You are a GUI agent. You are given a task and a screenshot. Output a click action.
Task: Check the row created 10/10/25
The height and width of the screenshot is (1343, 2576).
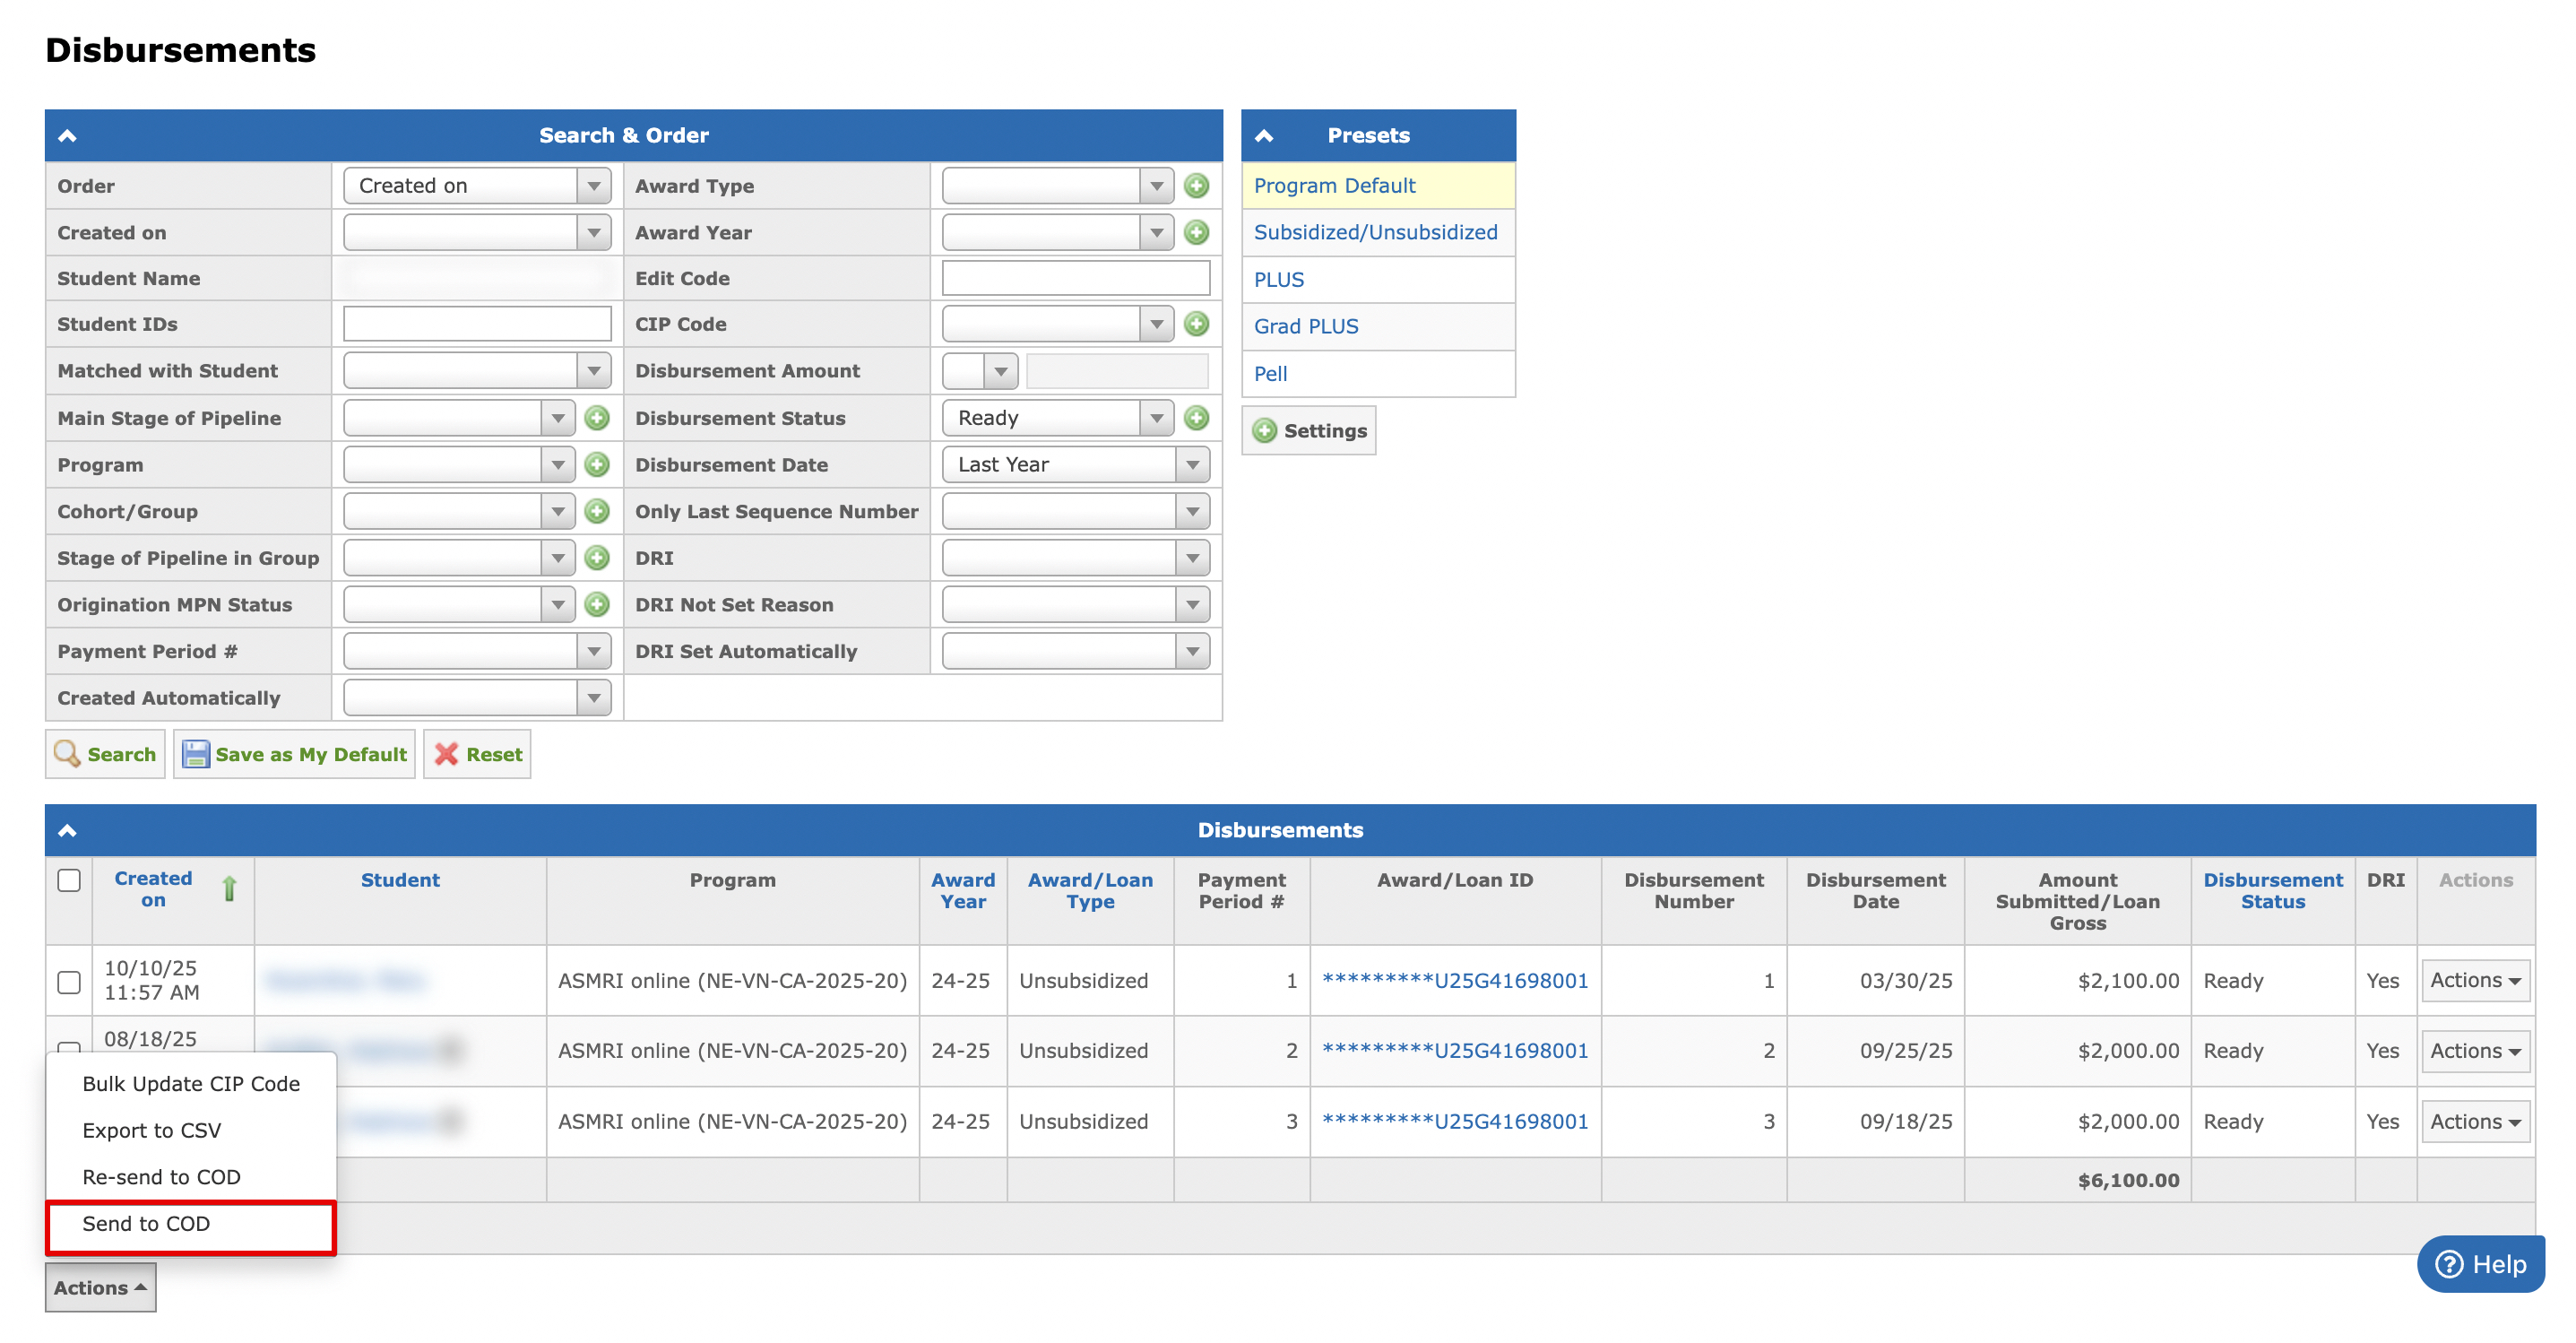click(69, 982)
